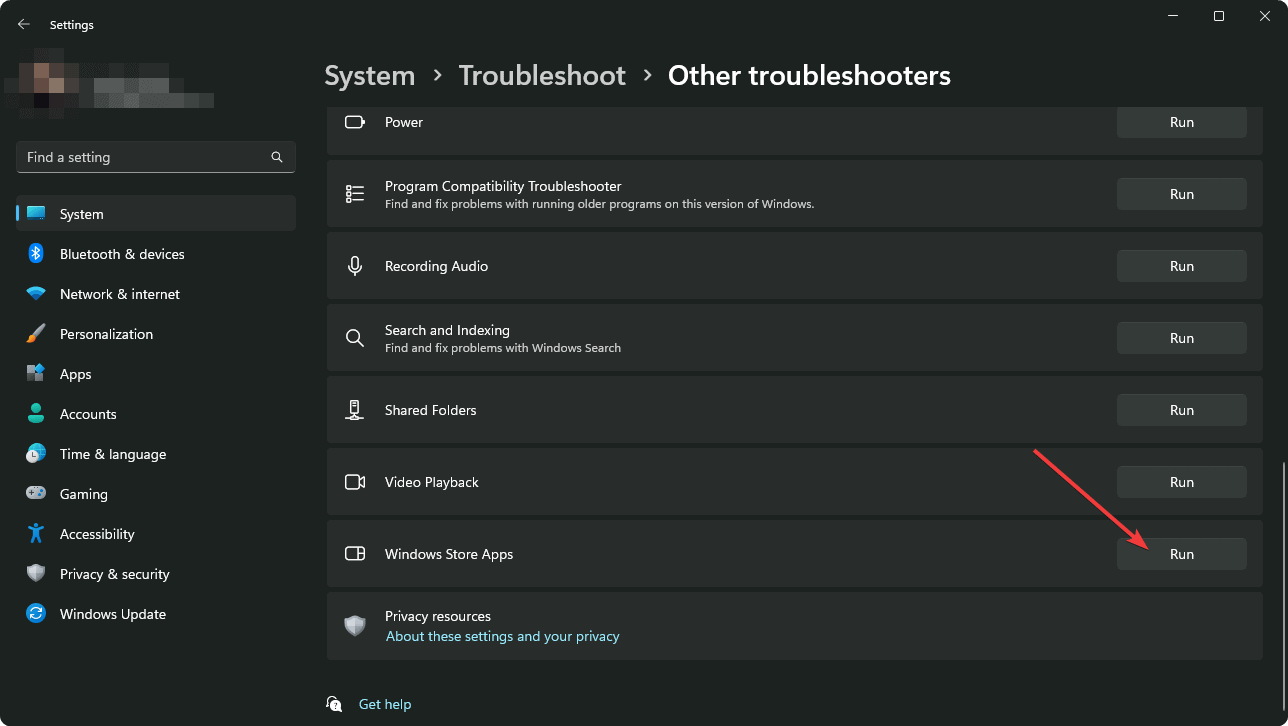This screenshot has width=1288, height=726.
Task: Open About these settings and your privacy
Action: coord(502,635)
